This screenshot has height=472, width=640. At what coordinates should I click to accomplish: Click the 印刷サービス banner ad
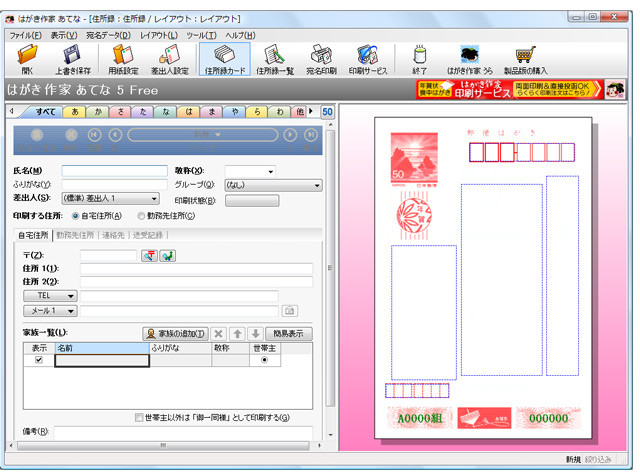(x=509, y=89)
